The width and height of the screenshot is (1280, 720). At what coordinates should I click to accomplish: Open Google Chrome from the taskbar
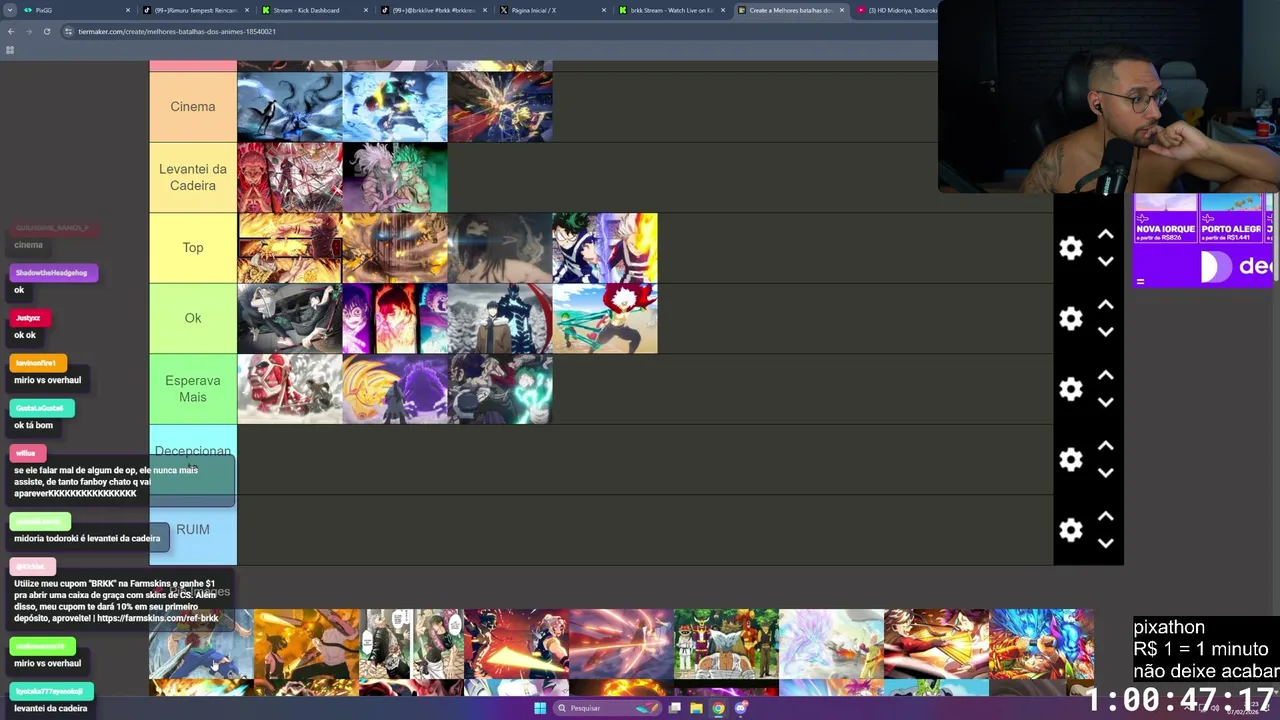(x=718, y=708)
